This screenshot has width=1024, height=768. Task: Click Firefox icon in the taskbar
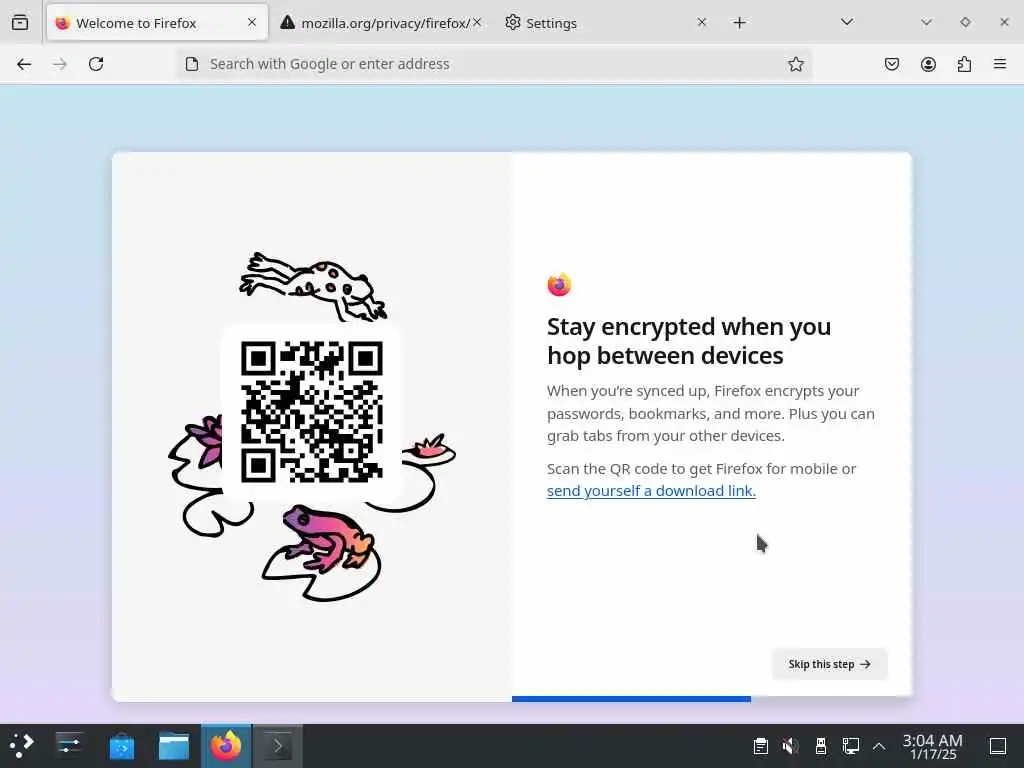click(x=226, y=746)
